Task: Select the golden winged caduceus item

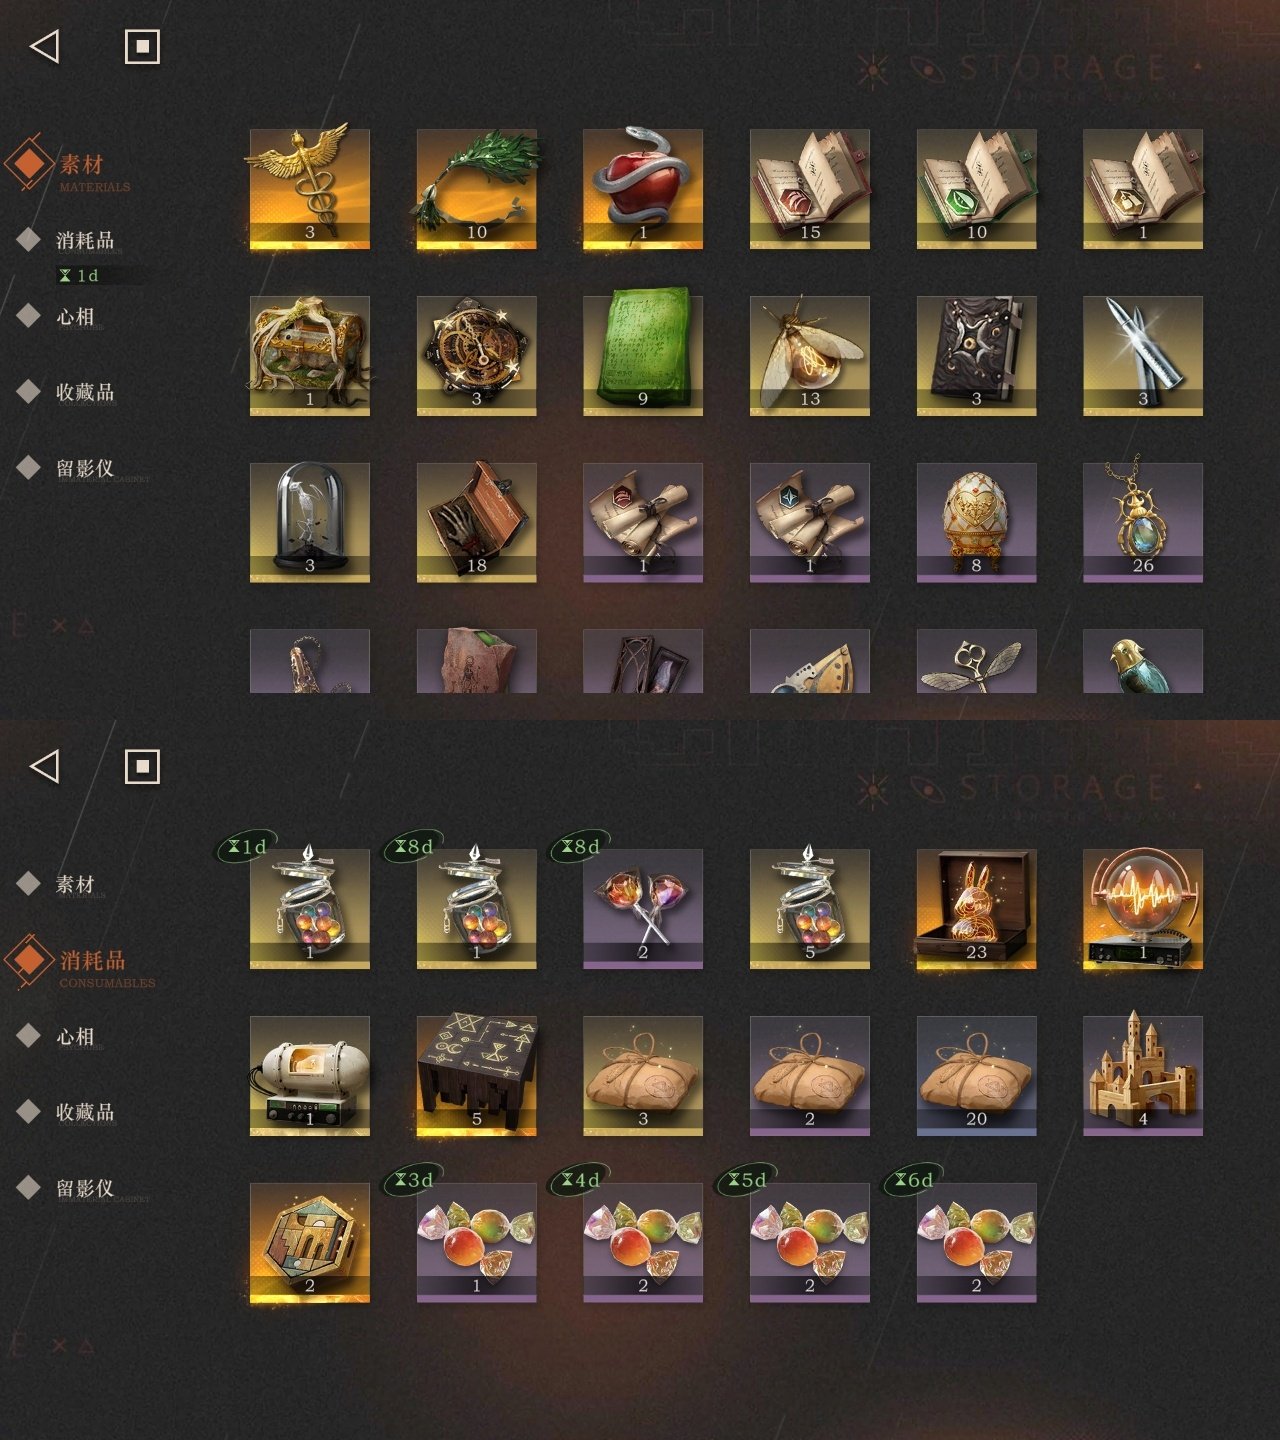Action: pos(309,188)
